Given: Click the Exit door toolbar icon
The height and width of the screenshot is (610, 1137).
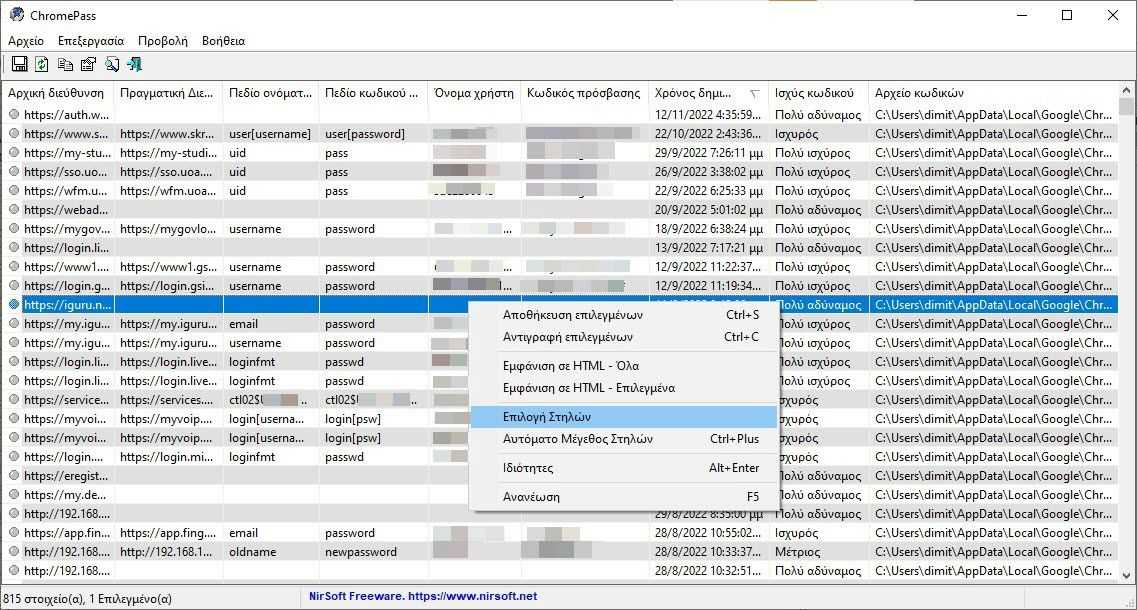Looking at the screenshot, I should point(135,65).
